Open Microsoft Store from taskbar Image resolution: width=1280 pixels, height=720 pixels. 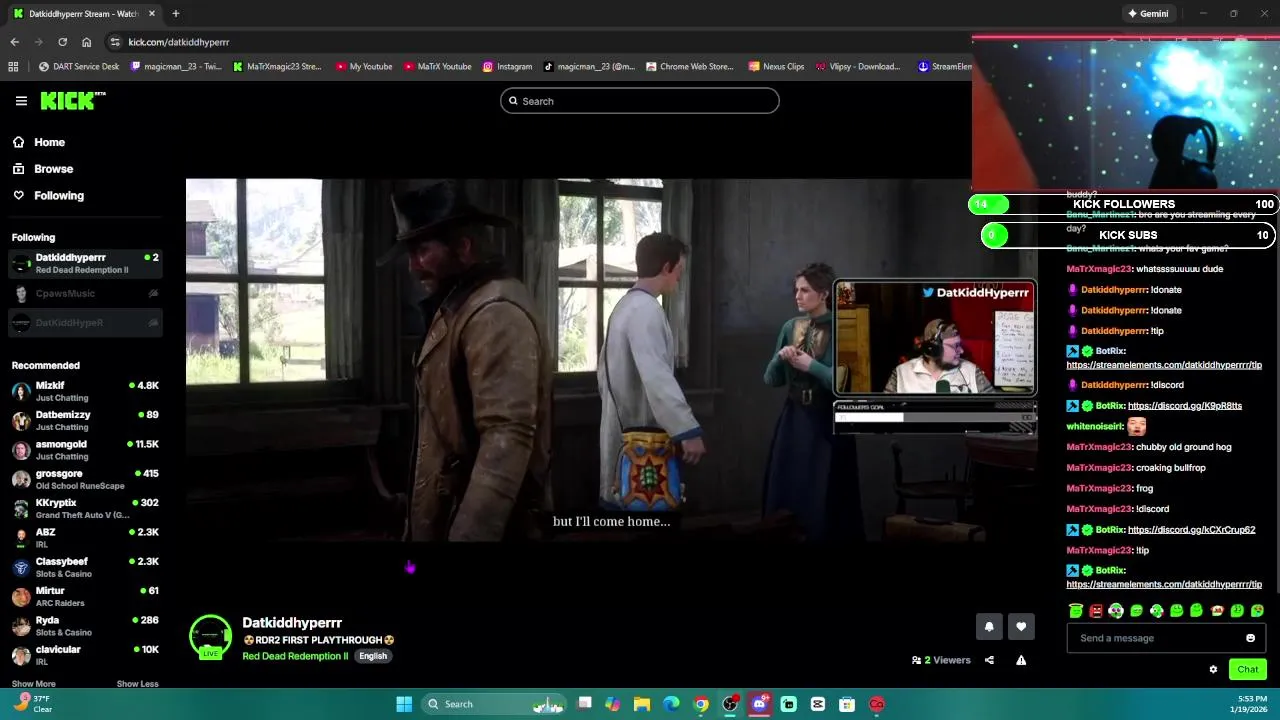pos(847,704)
